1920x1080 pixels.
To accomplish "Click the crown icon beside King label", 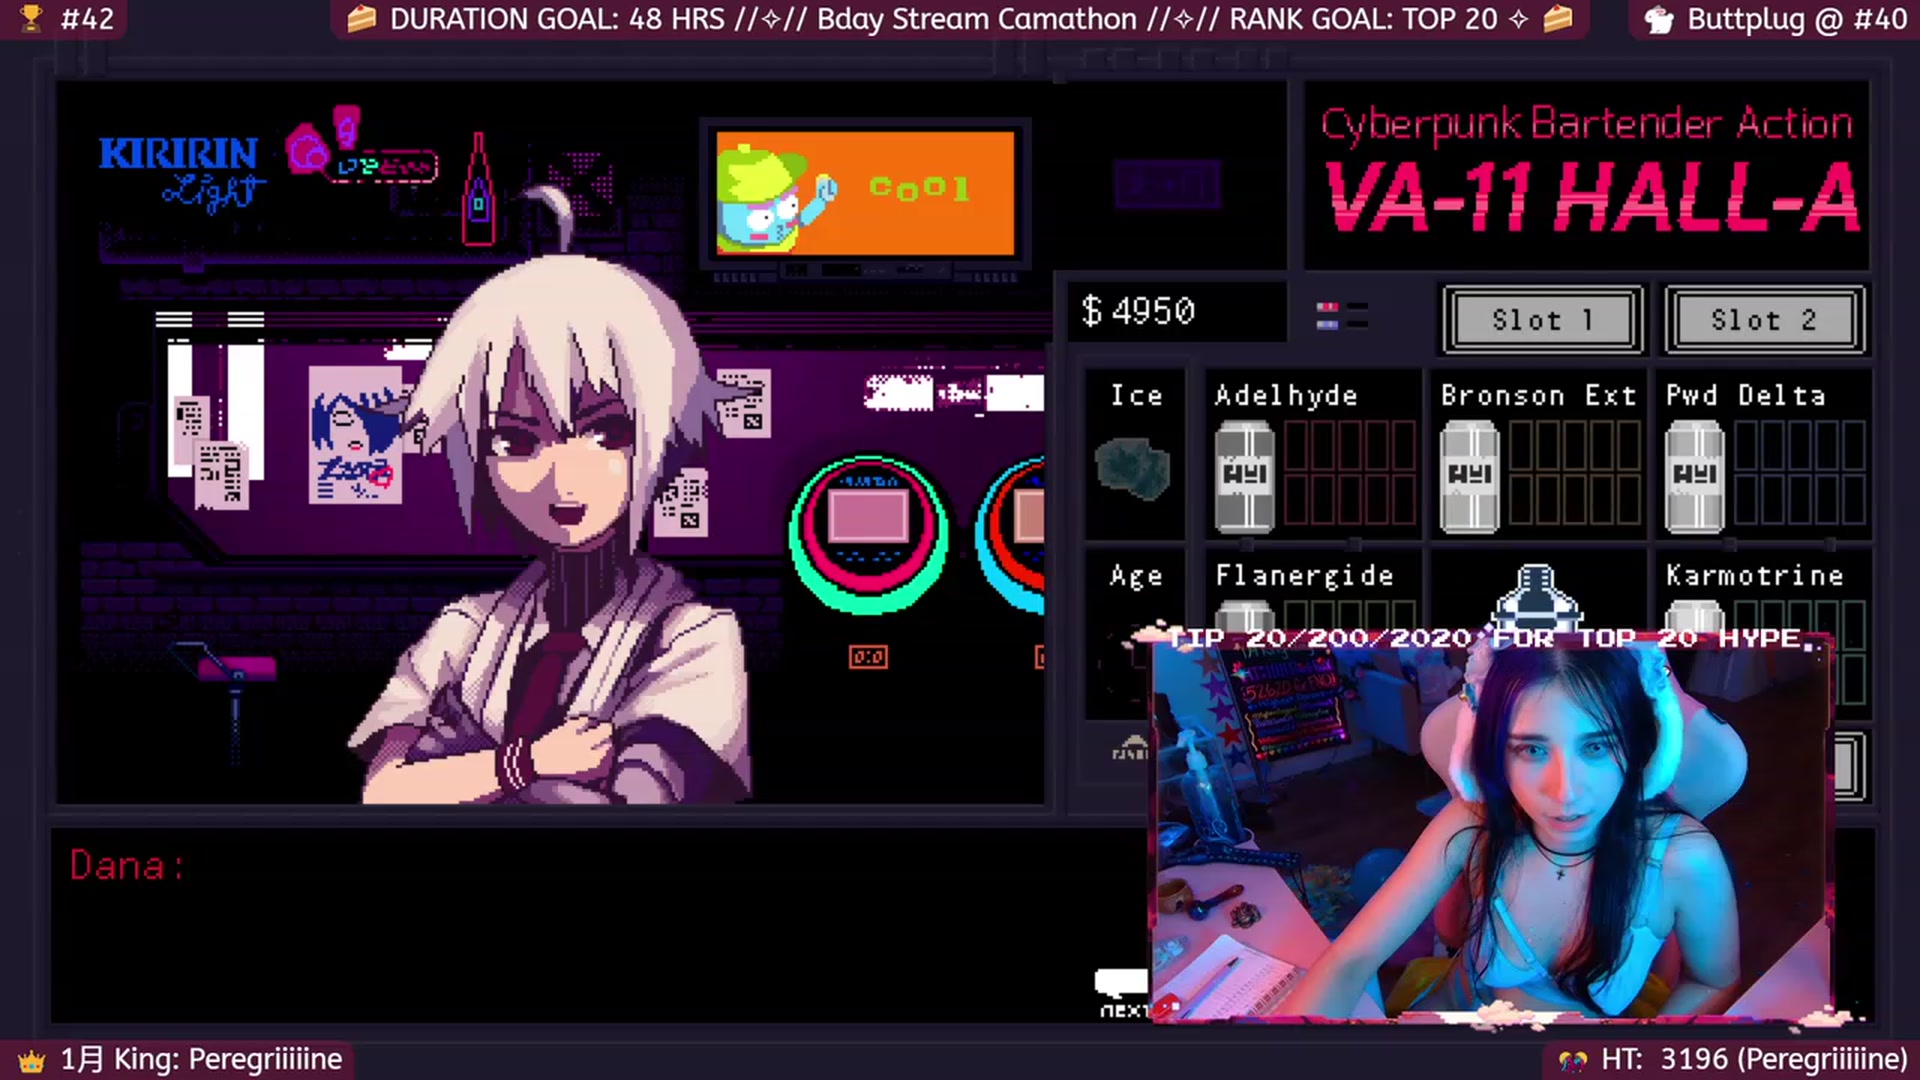I will (x=32, y=1060).
